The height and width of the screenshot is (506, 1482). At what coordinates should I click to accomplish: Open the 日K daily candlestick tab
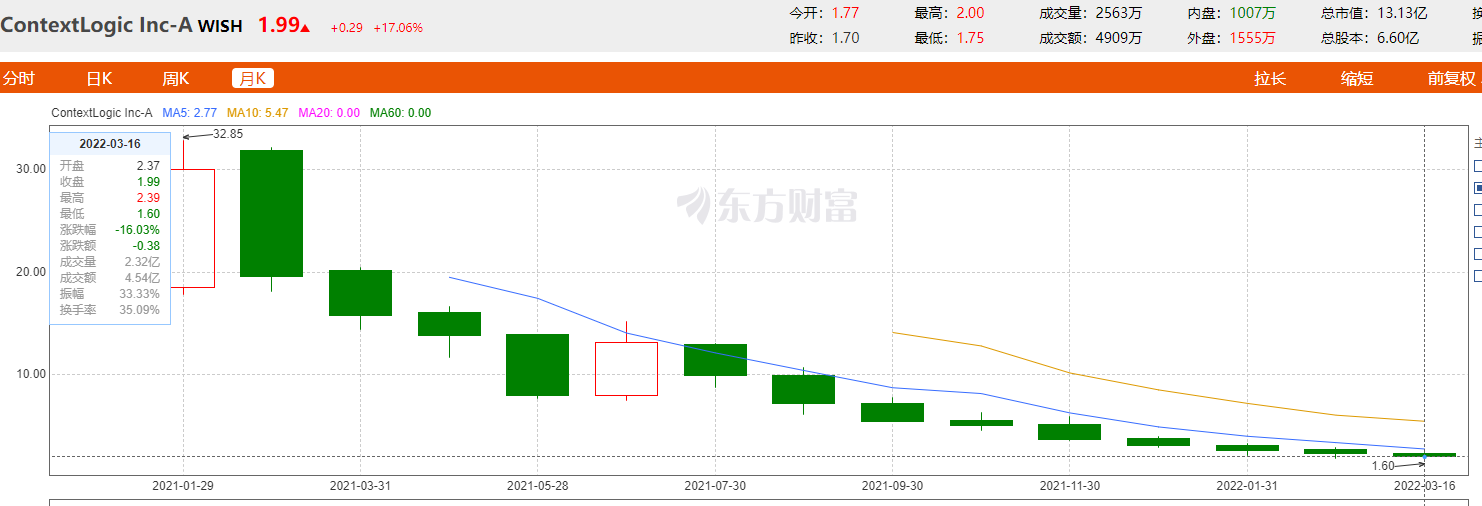(99, 78)
